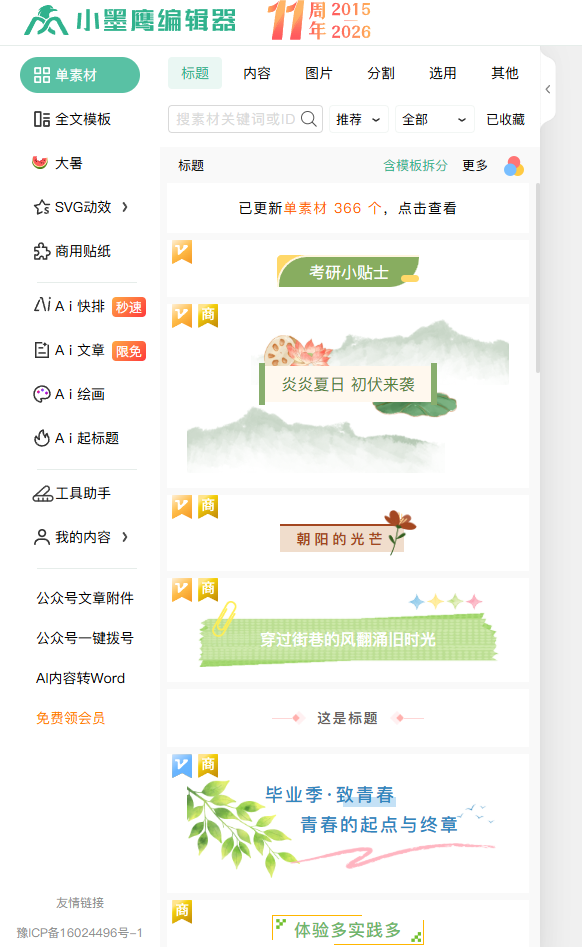Open 公众号文章附件 link
Screen dimensions: 582x947
85,598
